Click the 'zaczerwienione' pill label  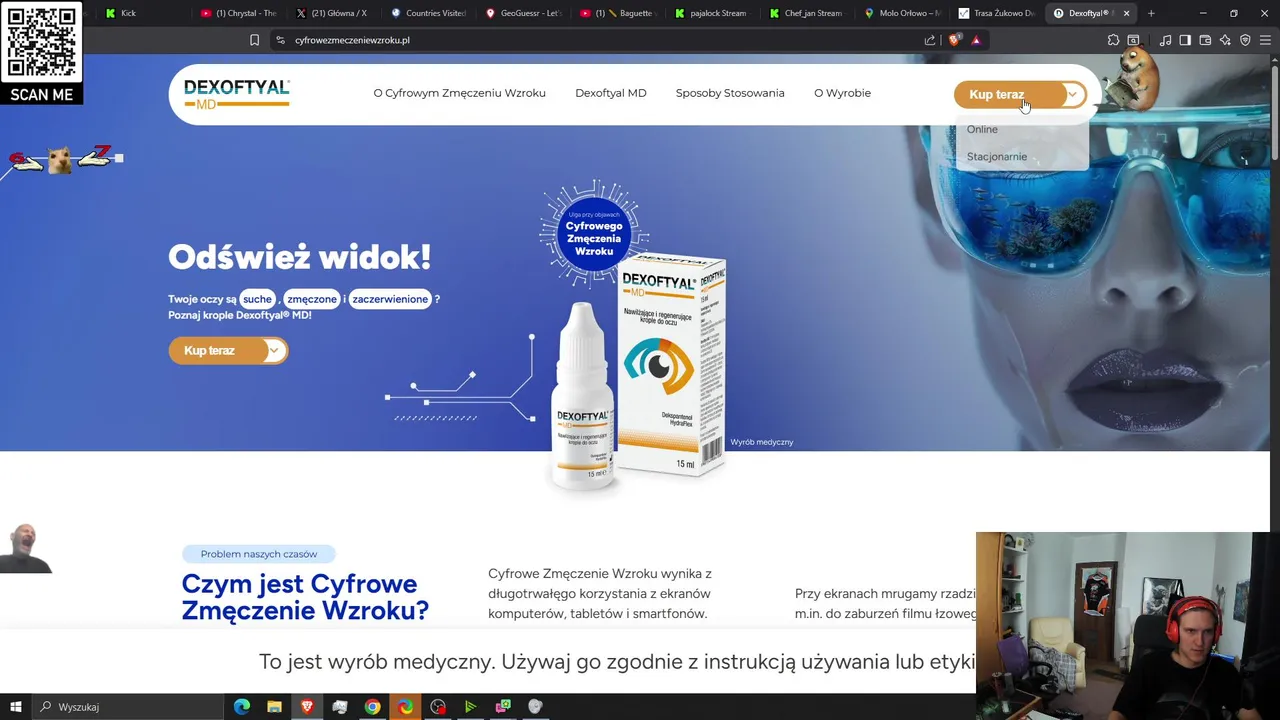pos(390,299)
